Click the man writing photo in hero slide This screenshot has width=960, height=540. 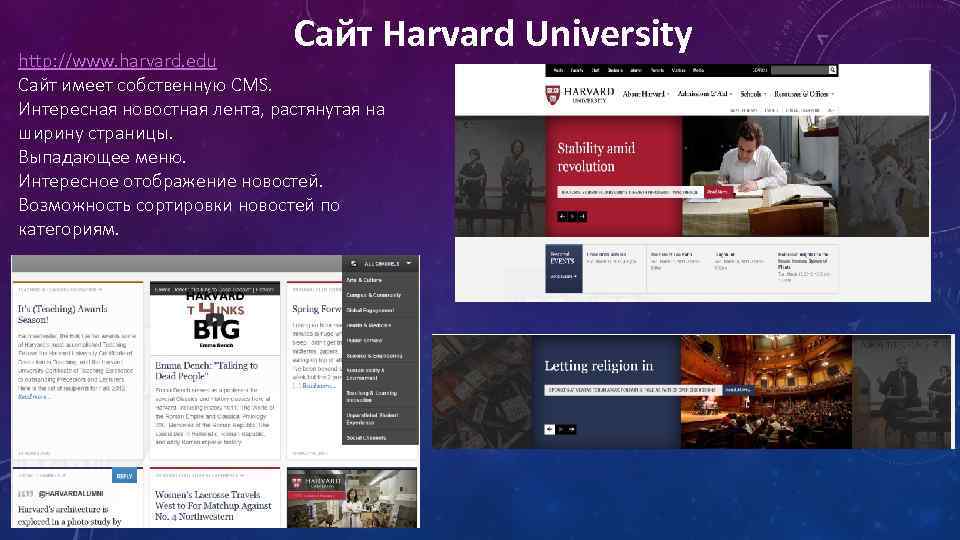tap(760, 176)
